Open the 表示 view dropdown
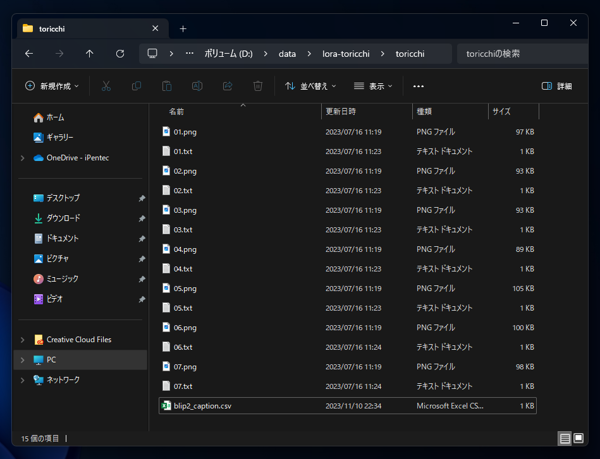 click(x=373, y=86)
